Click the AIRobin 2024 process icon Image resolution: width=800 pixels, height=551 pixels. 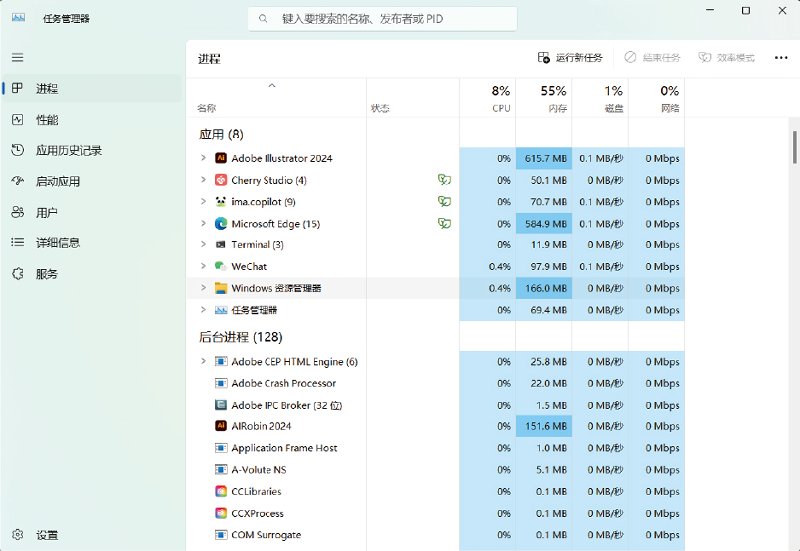[x=221, y=426]
